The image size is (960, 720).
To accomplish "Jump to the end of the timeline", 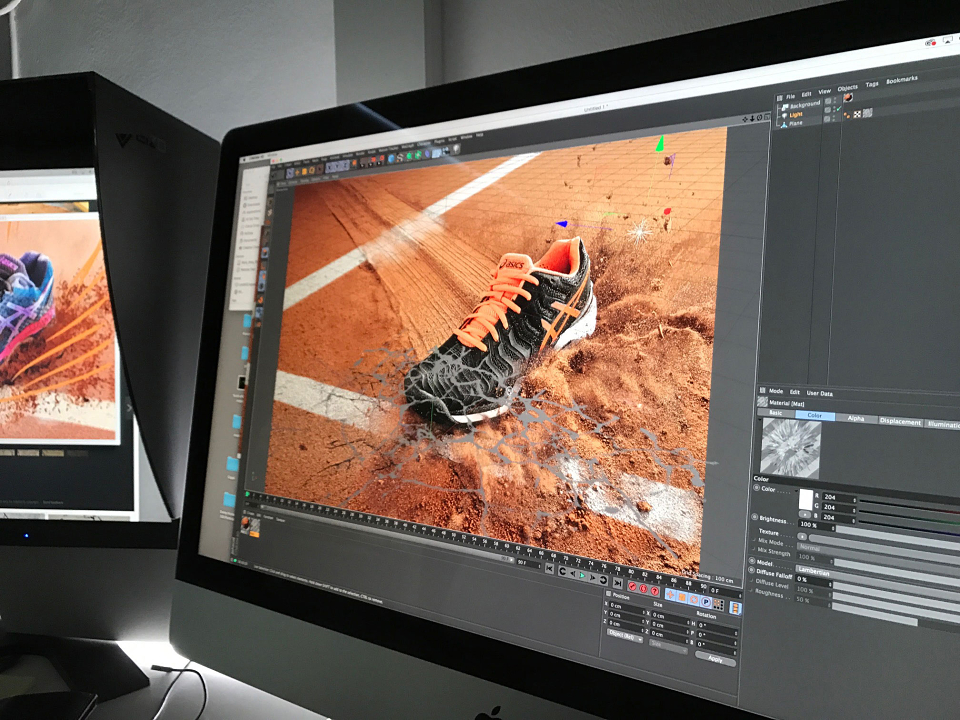I will [618, 583].
